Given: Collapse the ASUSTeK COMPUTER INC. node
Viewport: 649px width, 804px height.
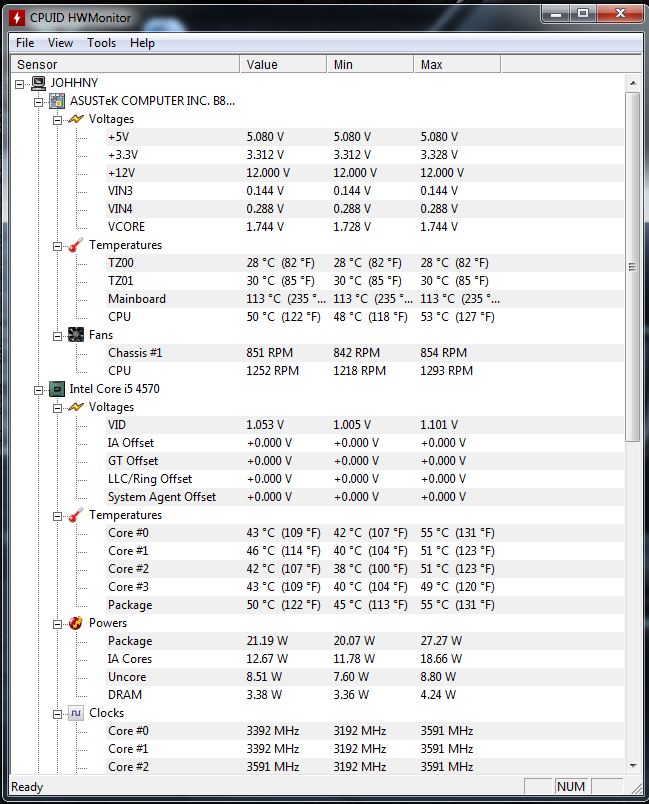Looking at the screenshot, I should click(x=38, y=102).
